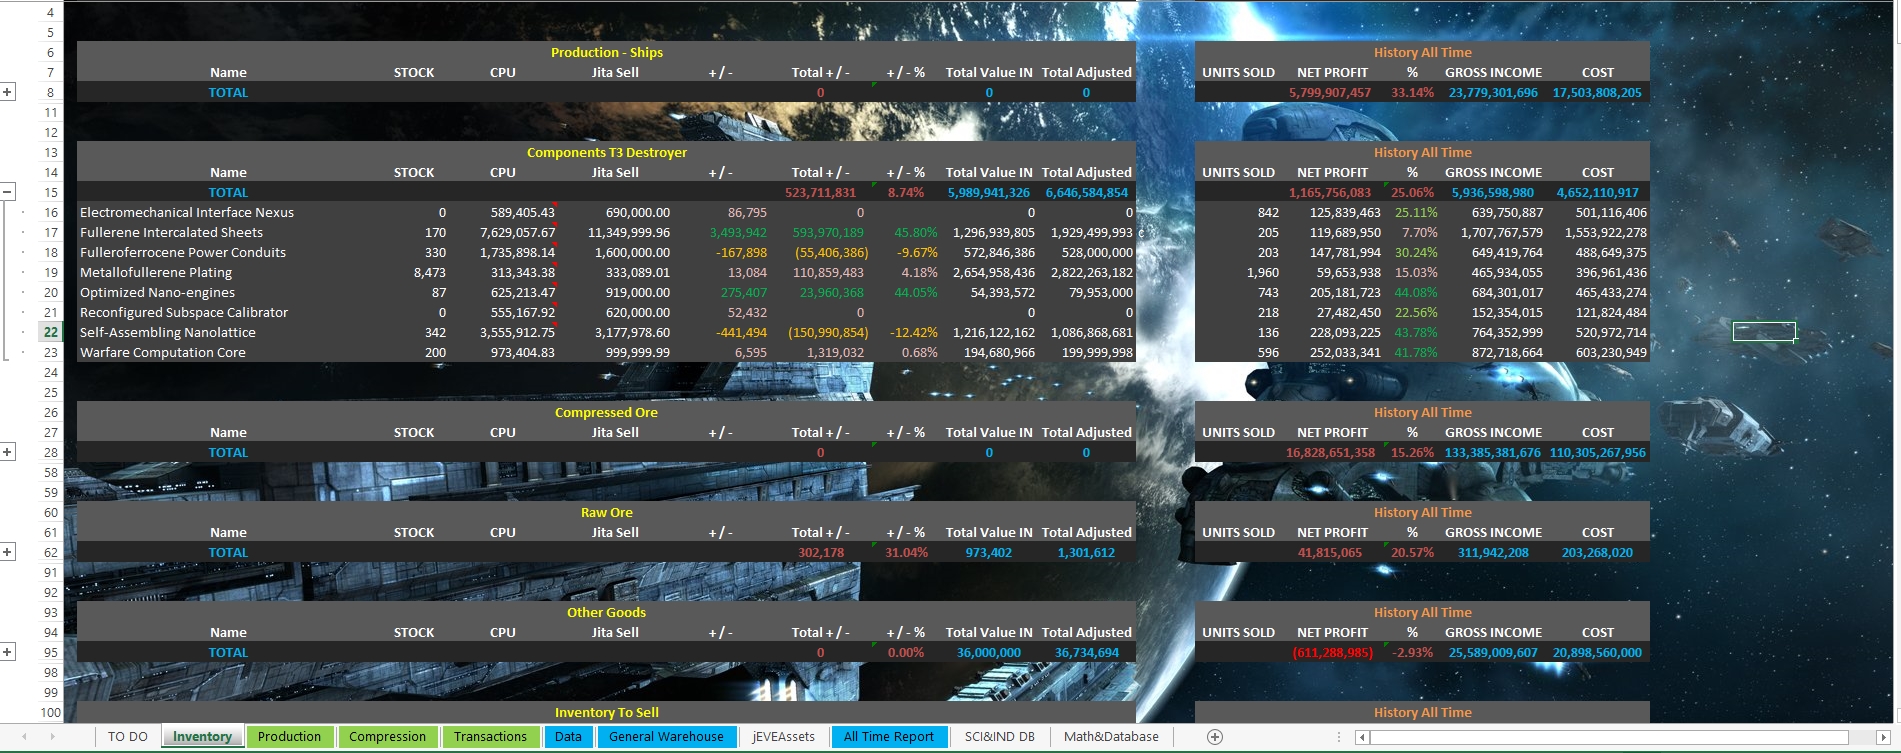Screen dimensions: 1901x753
Task: Switch to Transactions sheet tab
Action: [490, 737]
